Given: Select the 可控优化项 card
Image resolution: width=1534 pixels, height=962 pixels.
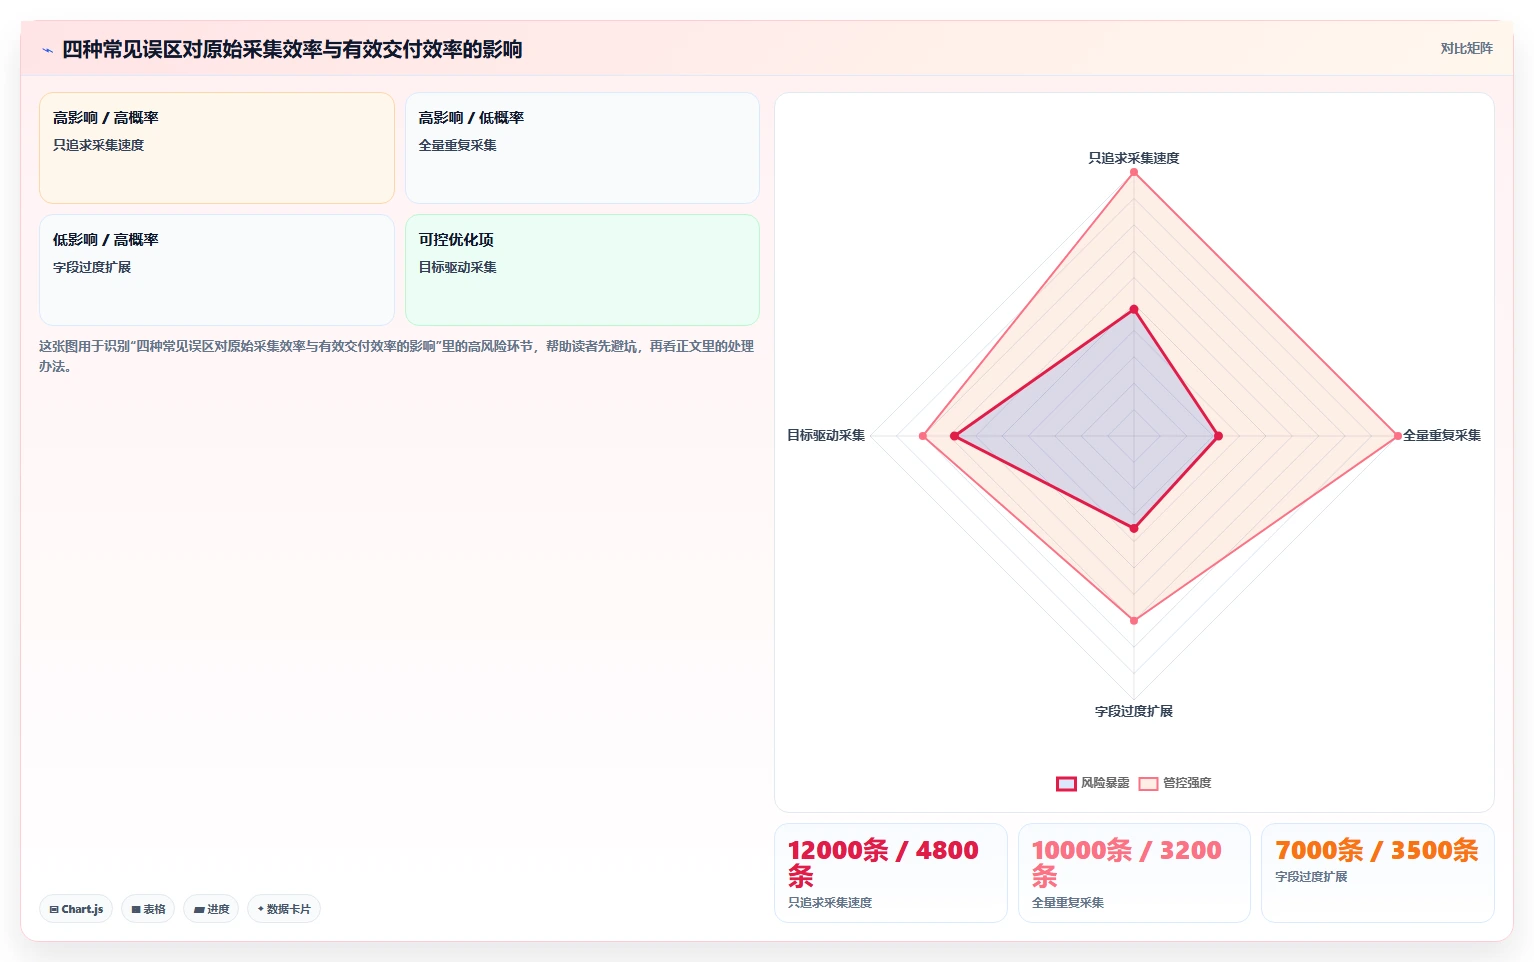Looking at the screenshot, I should (x=582, y=270).
